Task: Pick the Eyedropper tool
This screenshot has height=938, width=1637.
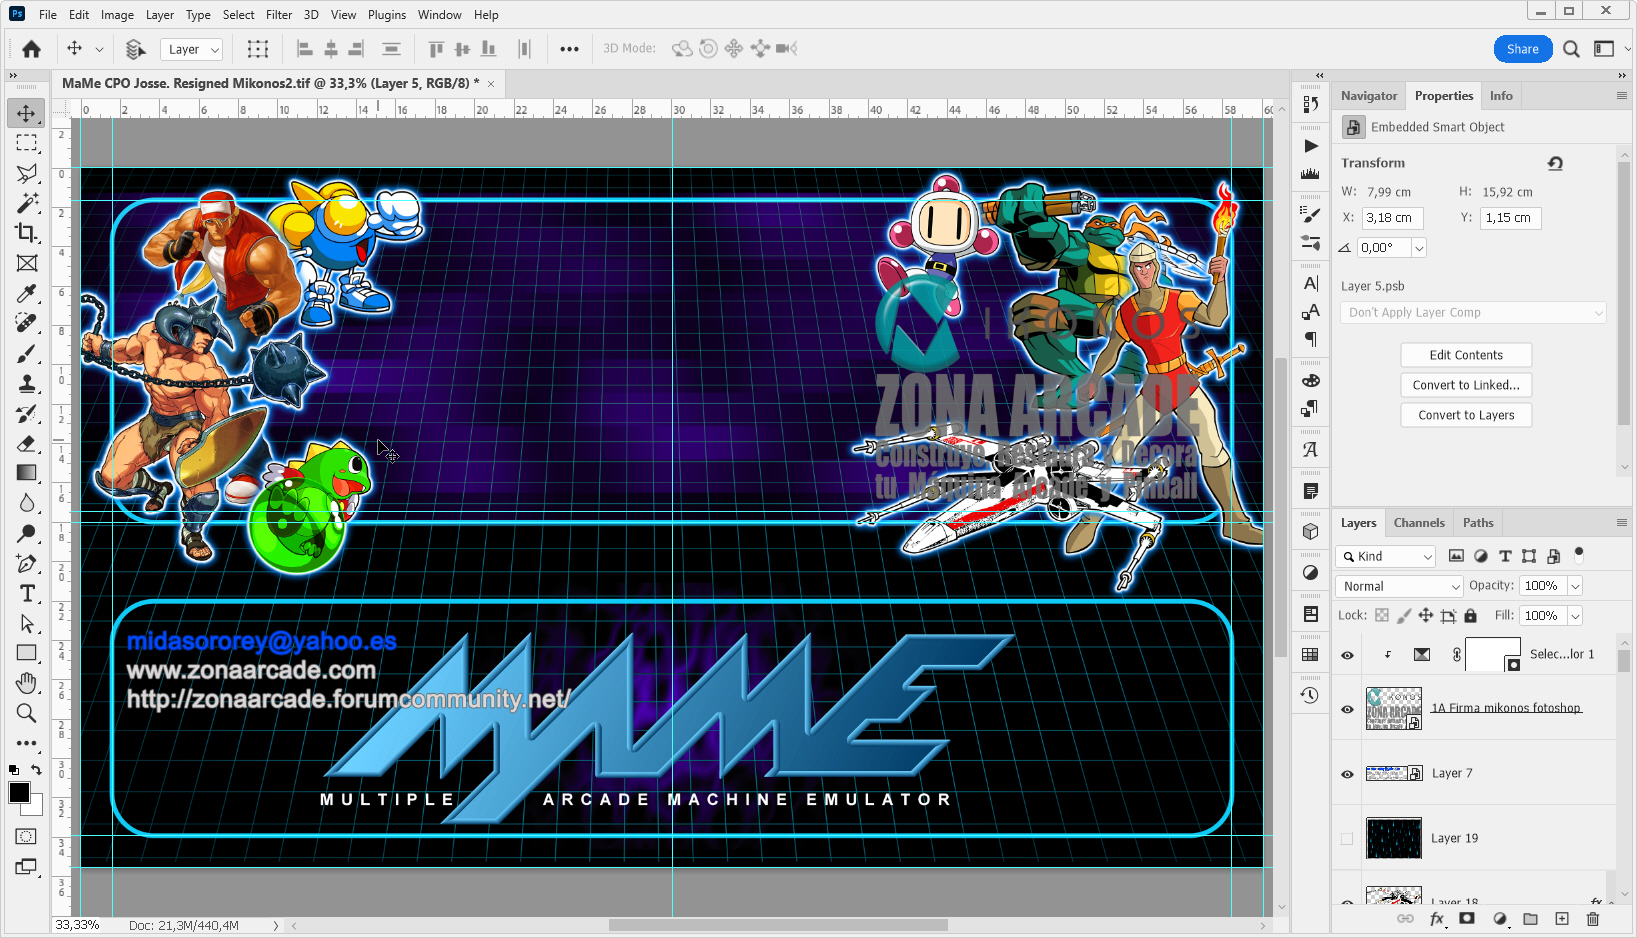Action: pos(26,293)
